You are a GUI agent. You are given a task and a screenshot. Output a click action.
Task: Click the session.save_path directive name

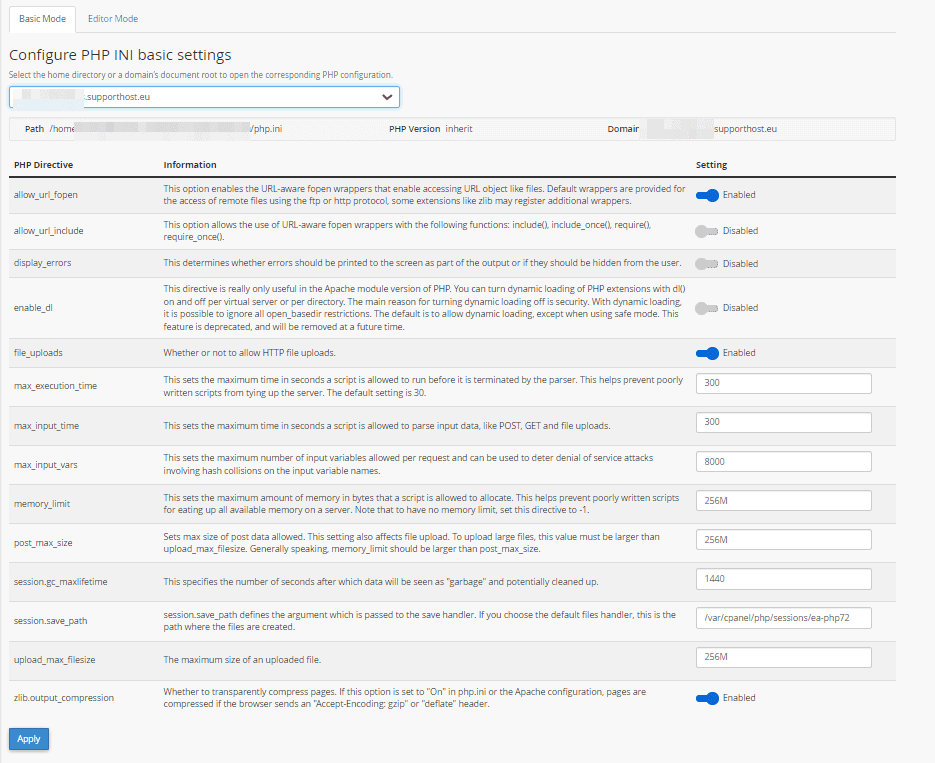(x=51, y=621)
